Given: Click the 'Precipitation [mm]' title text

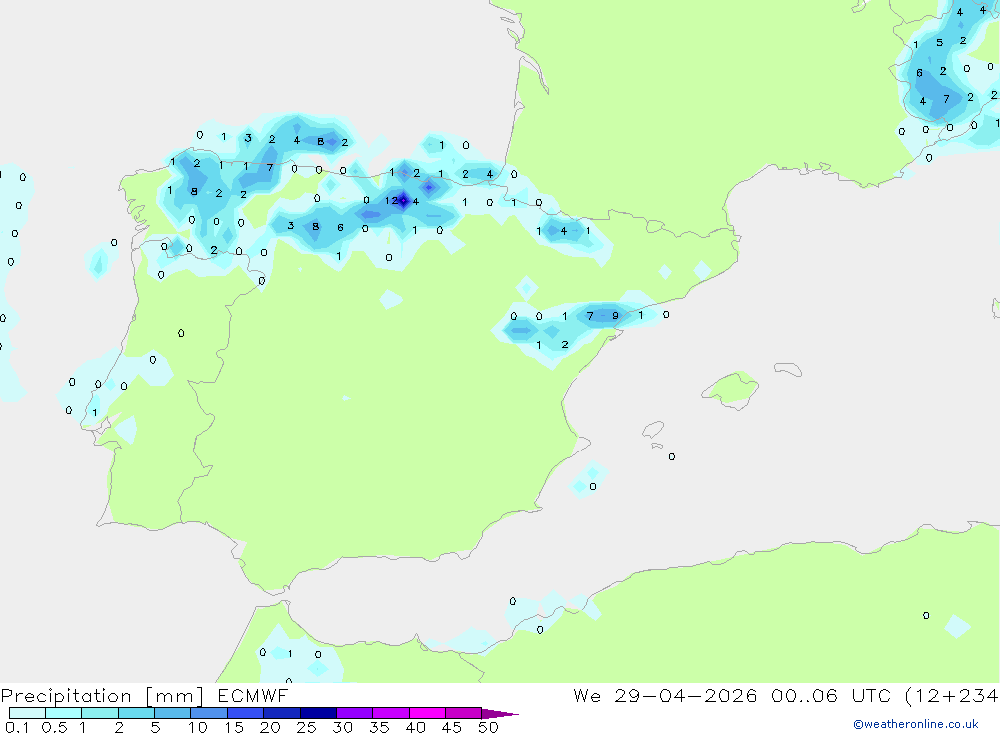Looking at the screenshot, I should click(102, 696).
